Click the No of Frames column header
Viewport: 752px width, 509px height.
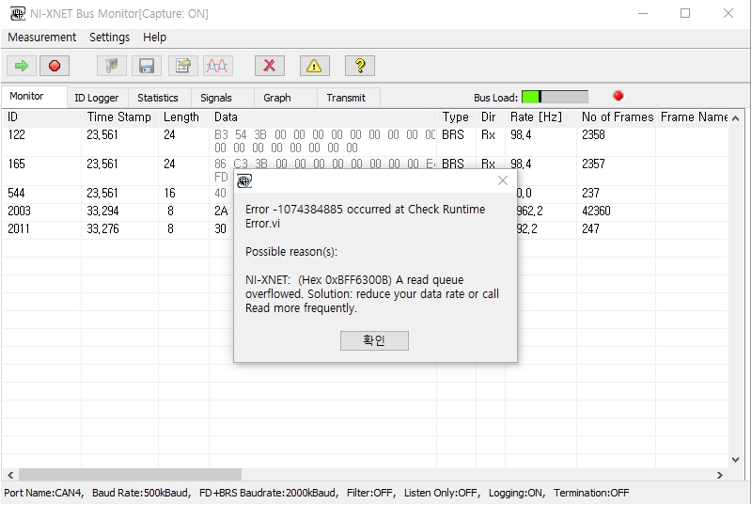coord(616,117)
